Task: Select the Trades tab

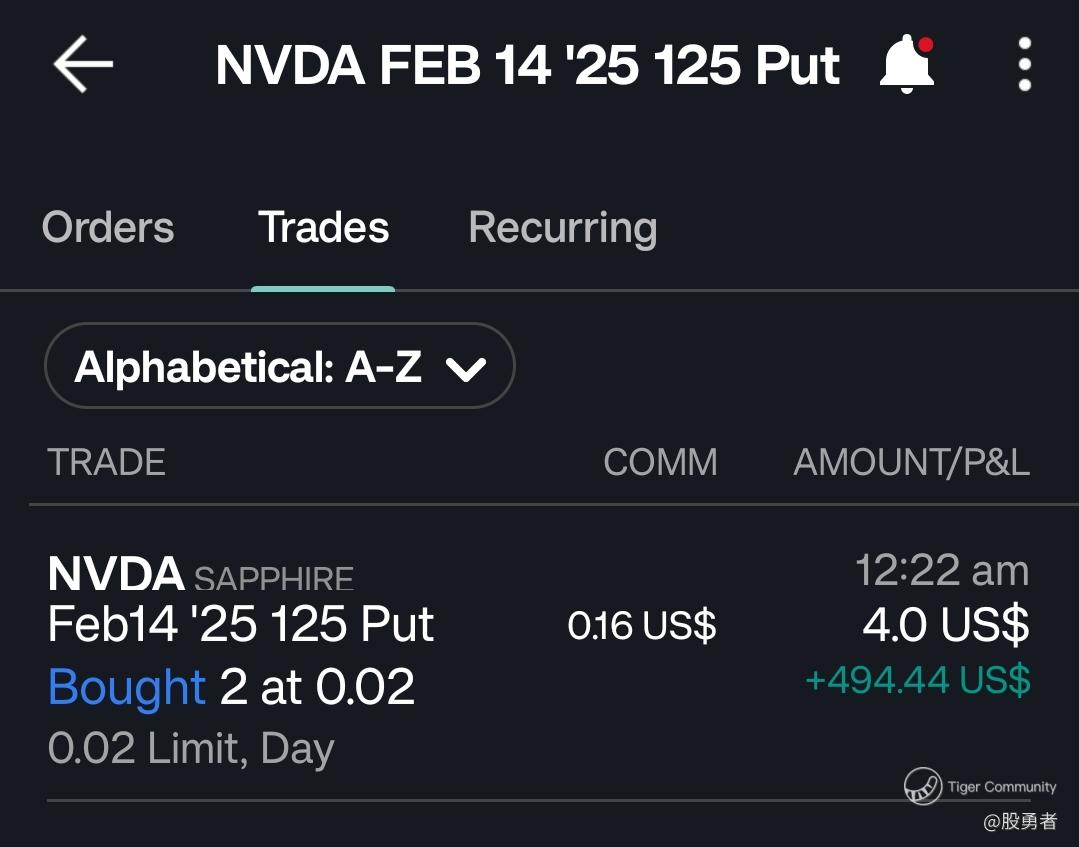Action: [x=323, y=228]
